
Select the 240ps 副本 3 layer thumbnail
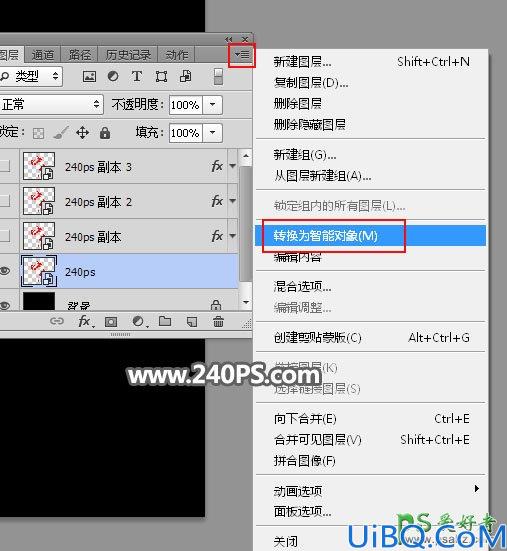click(39, 166)
